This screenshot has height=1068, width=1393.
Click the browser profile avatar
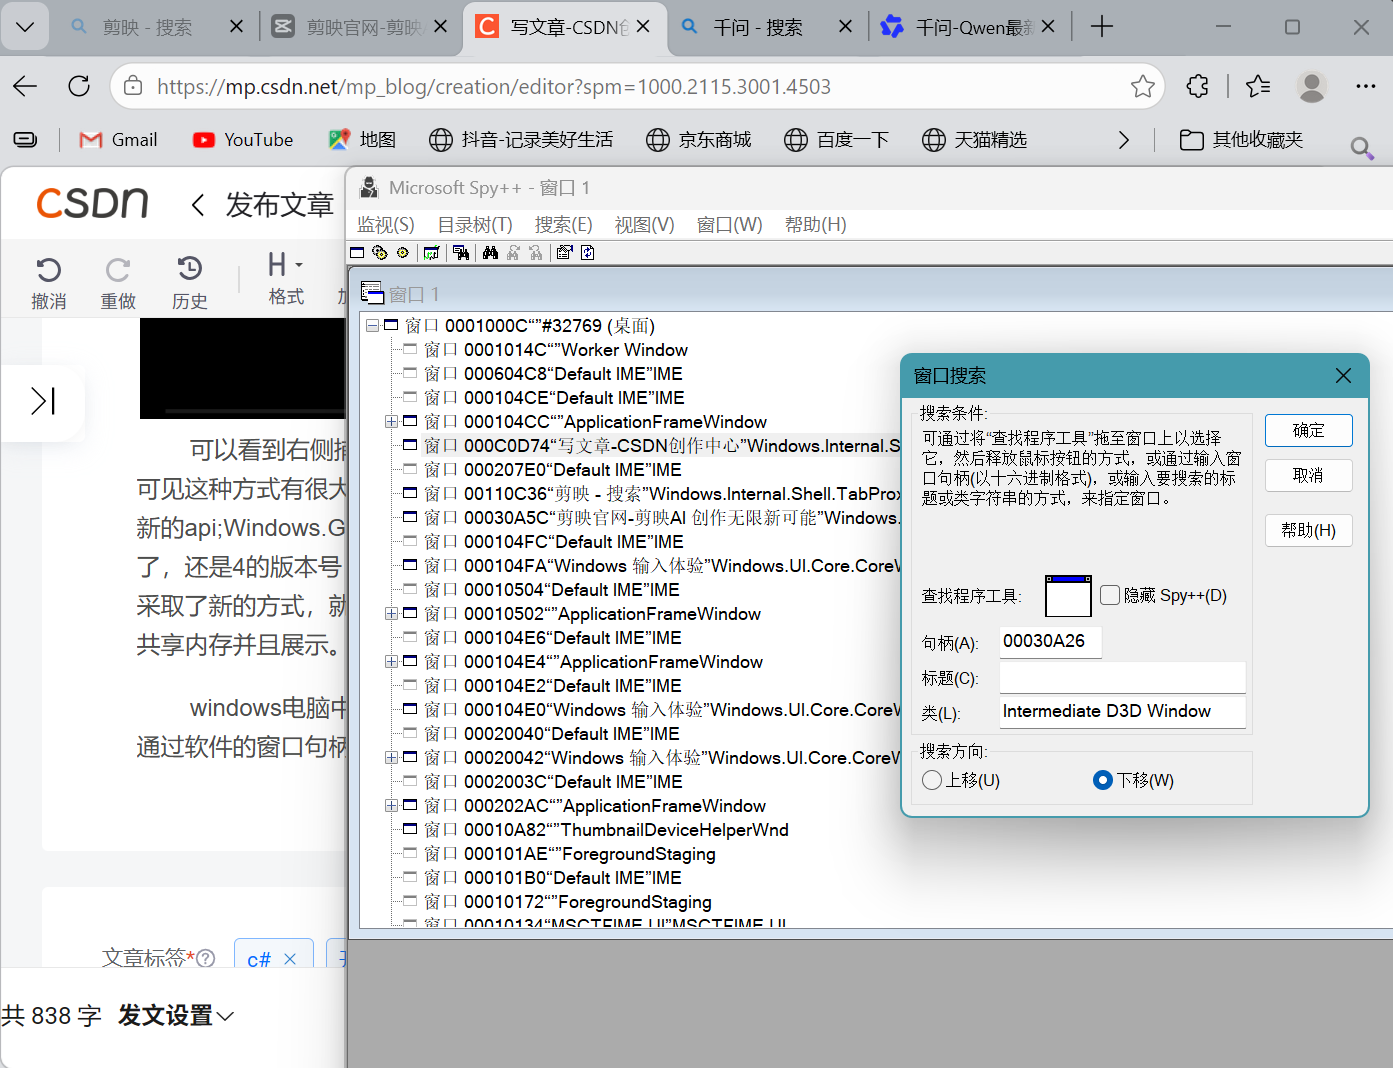point(1311,86)
